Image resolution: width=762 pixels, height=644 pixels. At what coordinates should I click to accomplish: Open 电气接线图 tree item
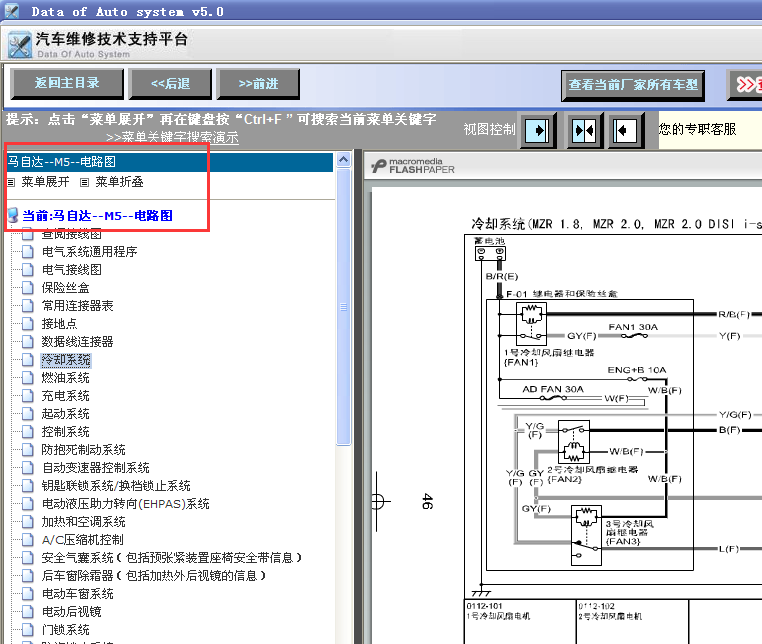[x=71, y=270]
